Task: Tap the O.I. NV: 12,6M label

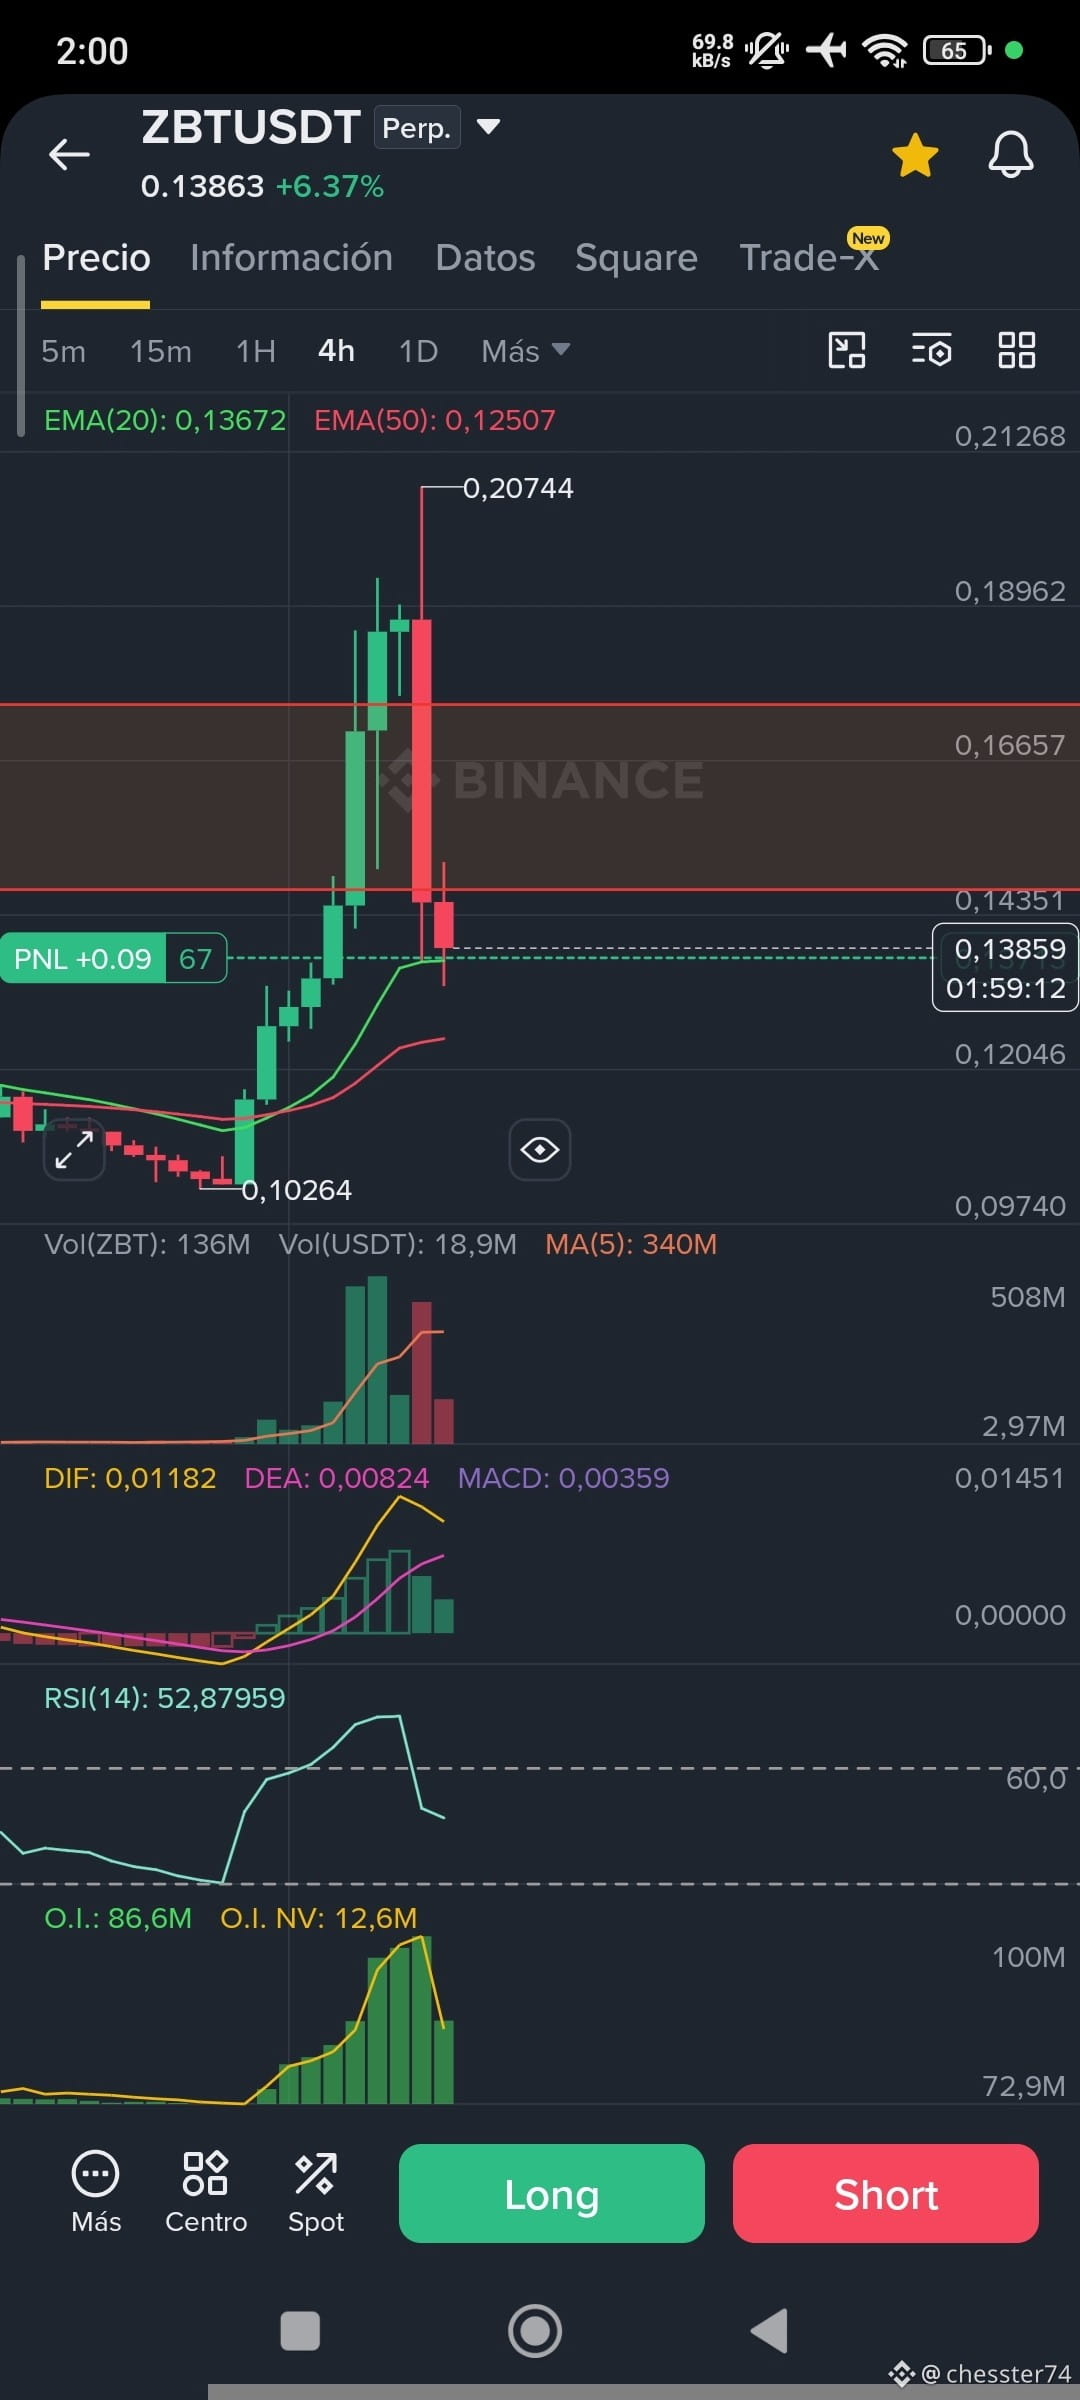Action: pyautogui.click(x=319, y=1918)
